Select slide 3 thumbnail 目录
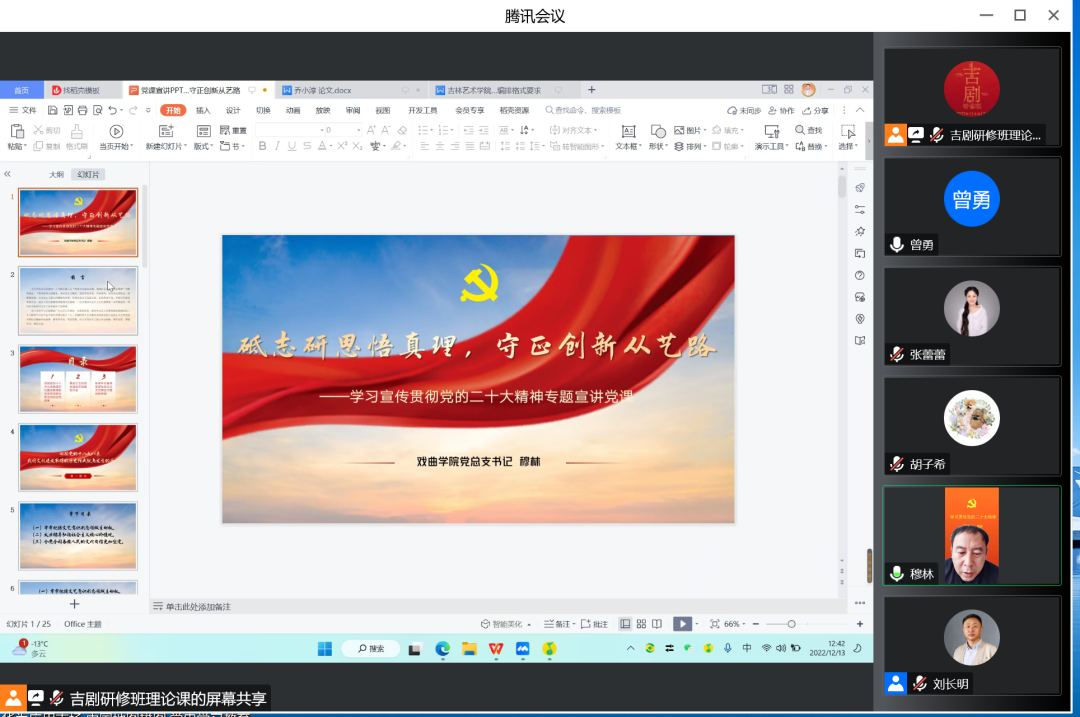This screenshot has height=717, width=1080. click(x=78, y=380)
